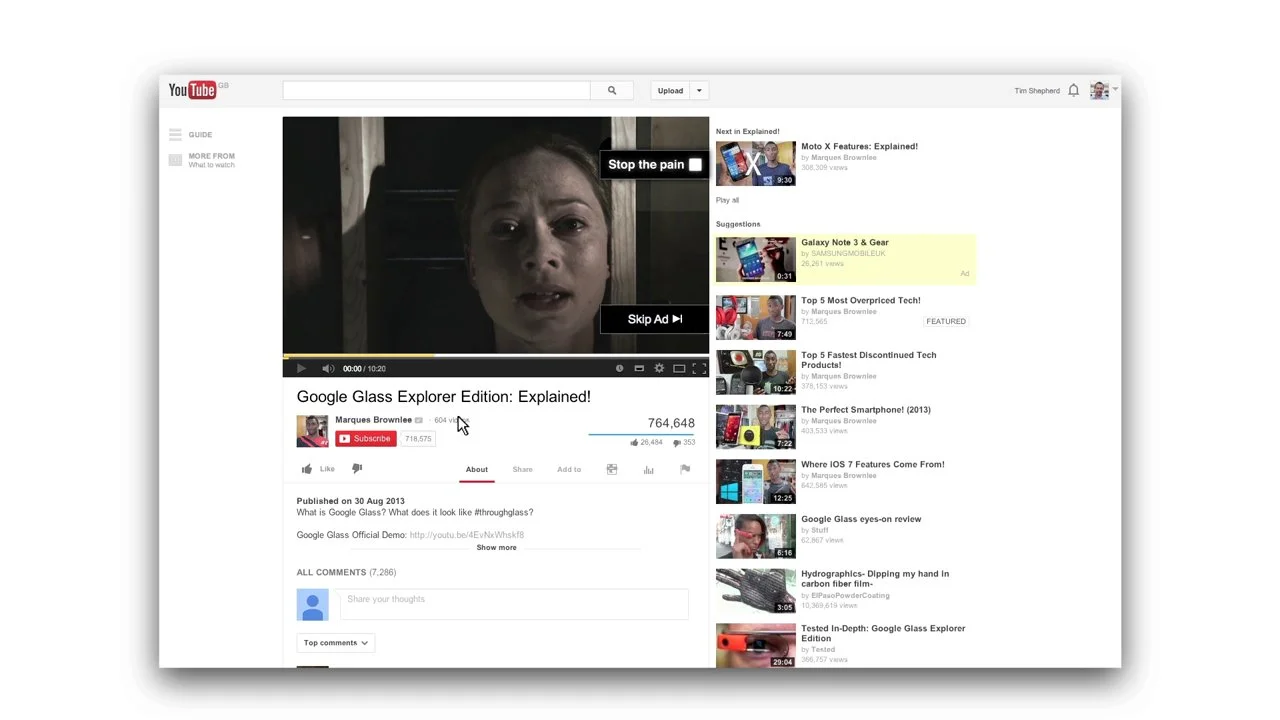Viewport: 1280px width, 720px height.
Task: Click the Share your thoughts comment box
Action: click(x=514, y=604)
